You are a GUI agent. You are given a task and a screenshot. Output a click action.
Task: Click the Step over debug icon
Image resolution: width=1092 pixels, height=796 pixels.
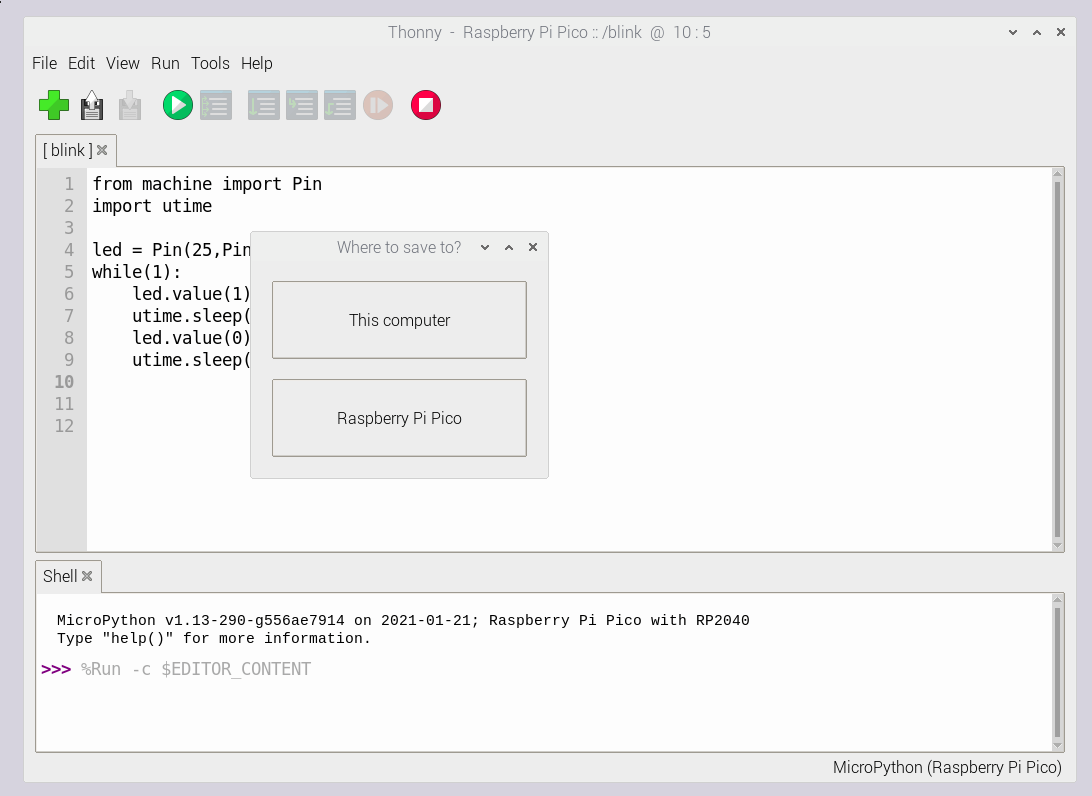coord(263,105)
